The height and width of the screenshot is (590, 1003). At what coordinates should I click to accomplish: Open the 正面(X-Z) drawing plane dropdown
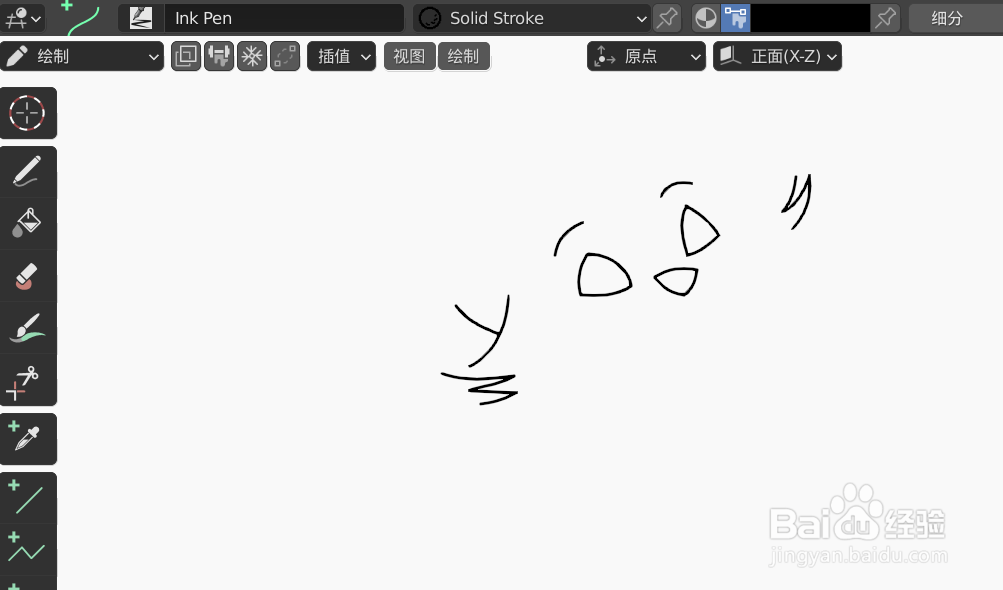pos(777,56)
